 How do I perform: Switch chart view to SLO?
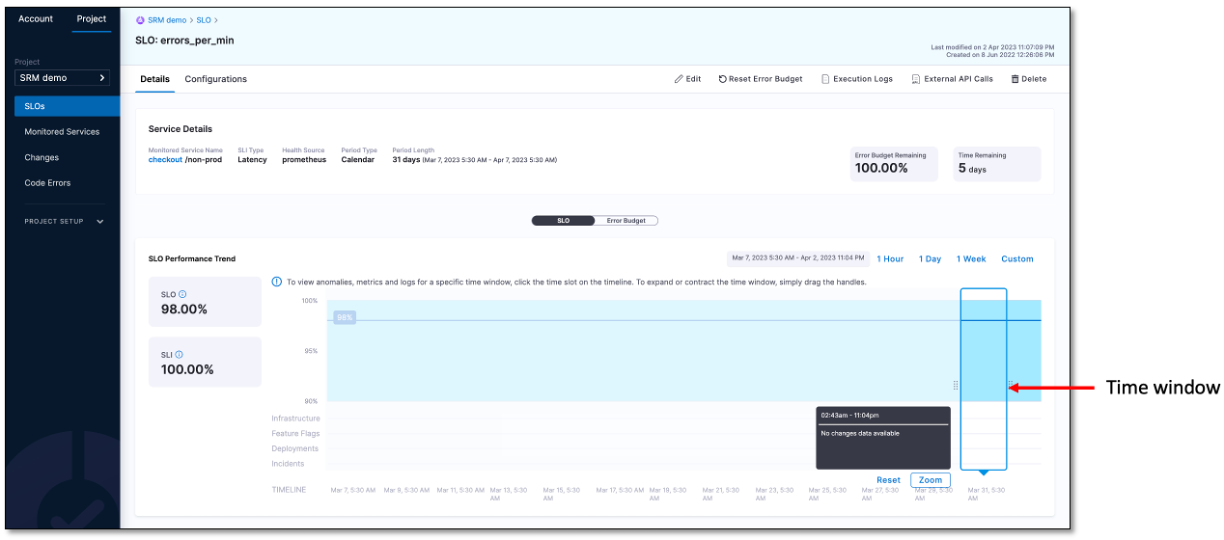point(563,221)
